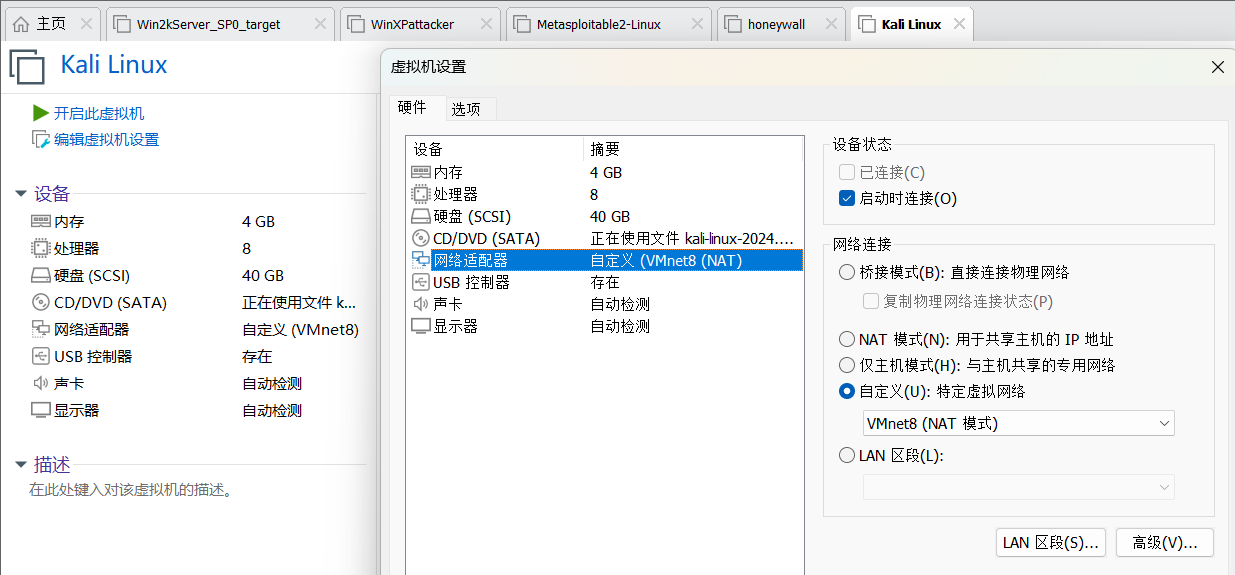The image size is (1235, 575).
Task: Click the display icon in the sidebar device list
Action: pos(40,410)
